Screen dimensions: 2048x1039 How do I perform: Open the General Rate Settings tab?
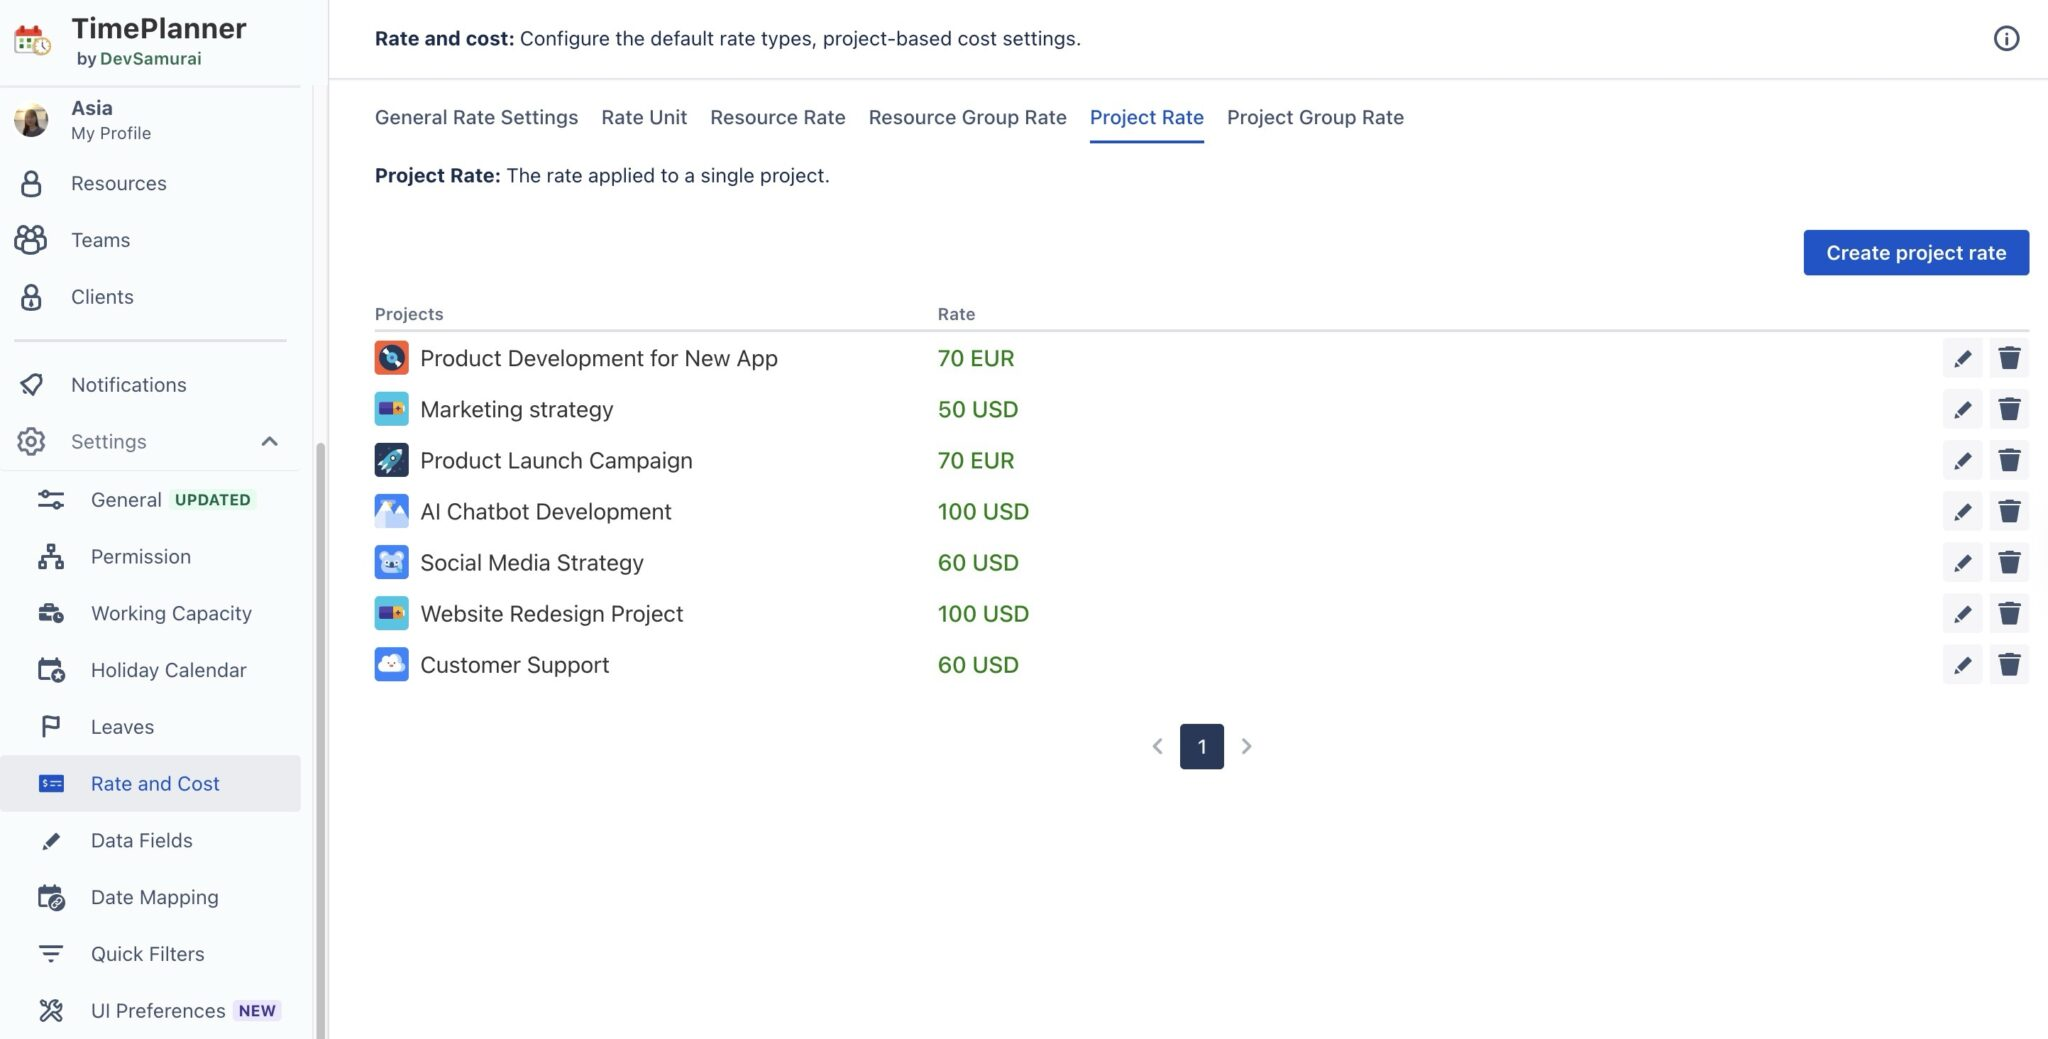[x=476, y=118]
